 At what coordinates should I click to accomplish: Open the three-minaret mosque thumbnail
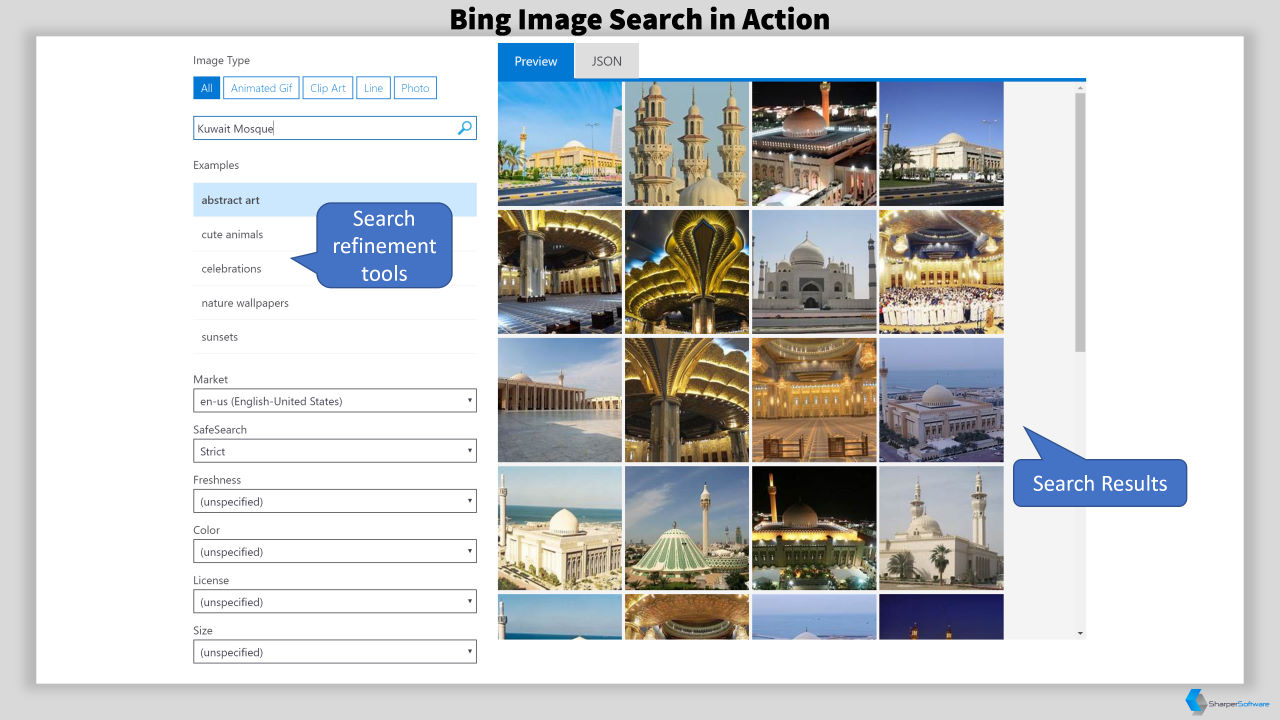point(687,144)
